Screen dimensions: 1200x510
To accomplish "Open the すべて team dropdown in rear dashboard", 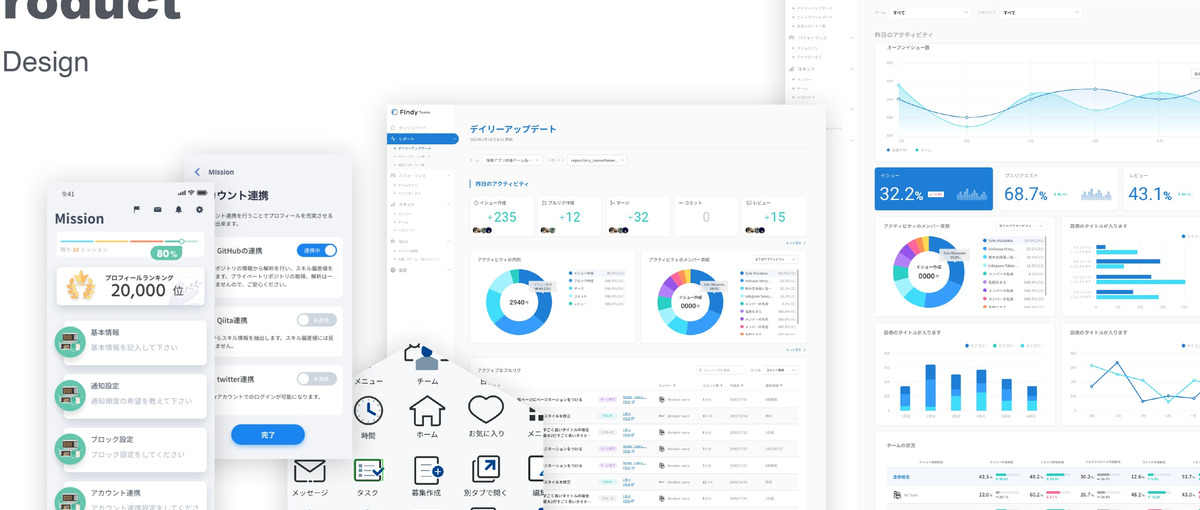I will point(930,13).
